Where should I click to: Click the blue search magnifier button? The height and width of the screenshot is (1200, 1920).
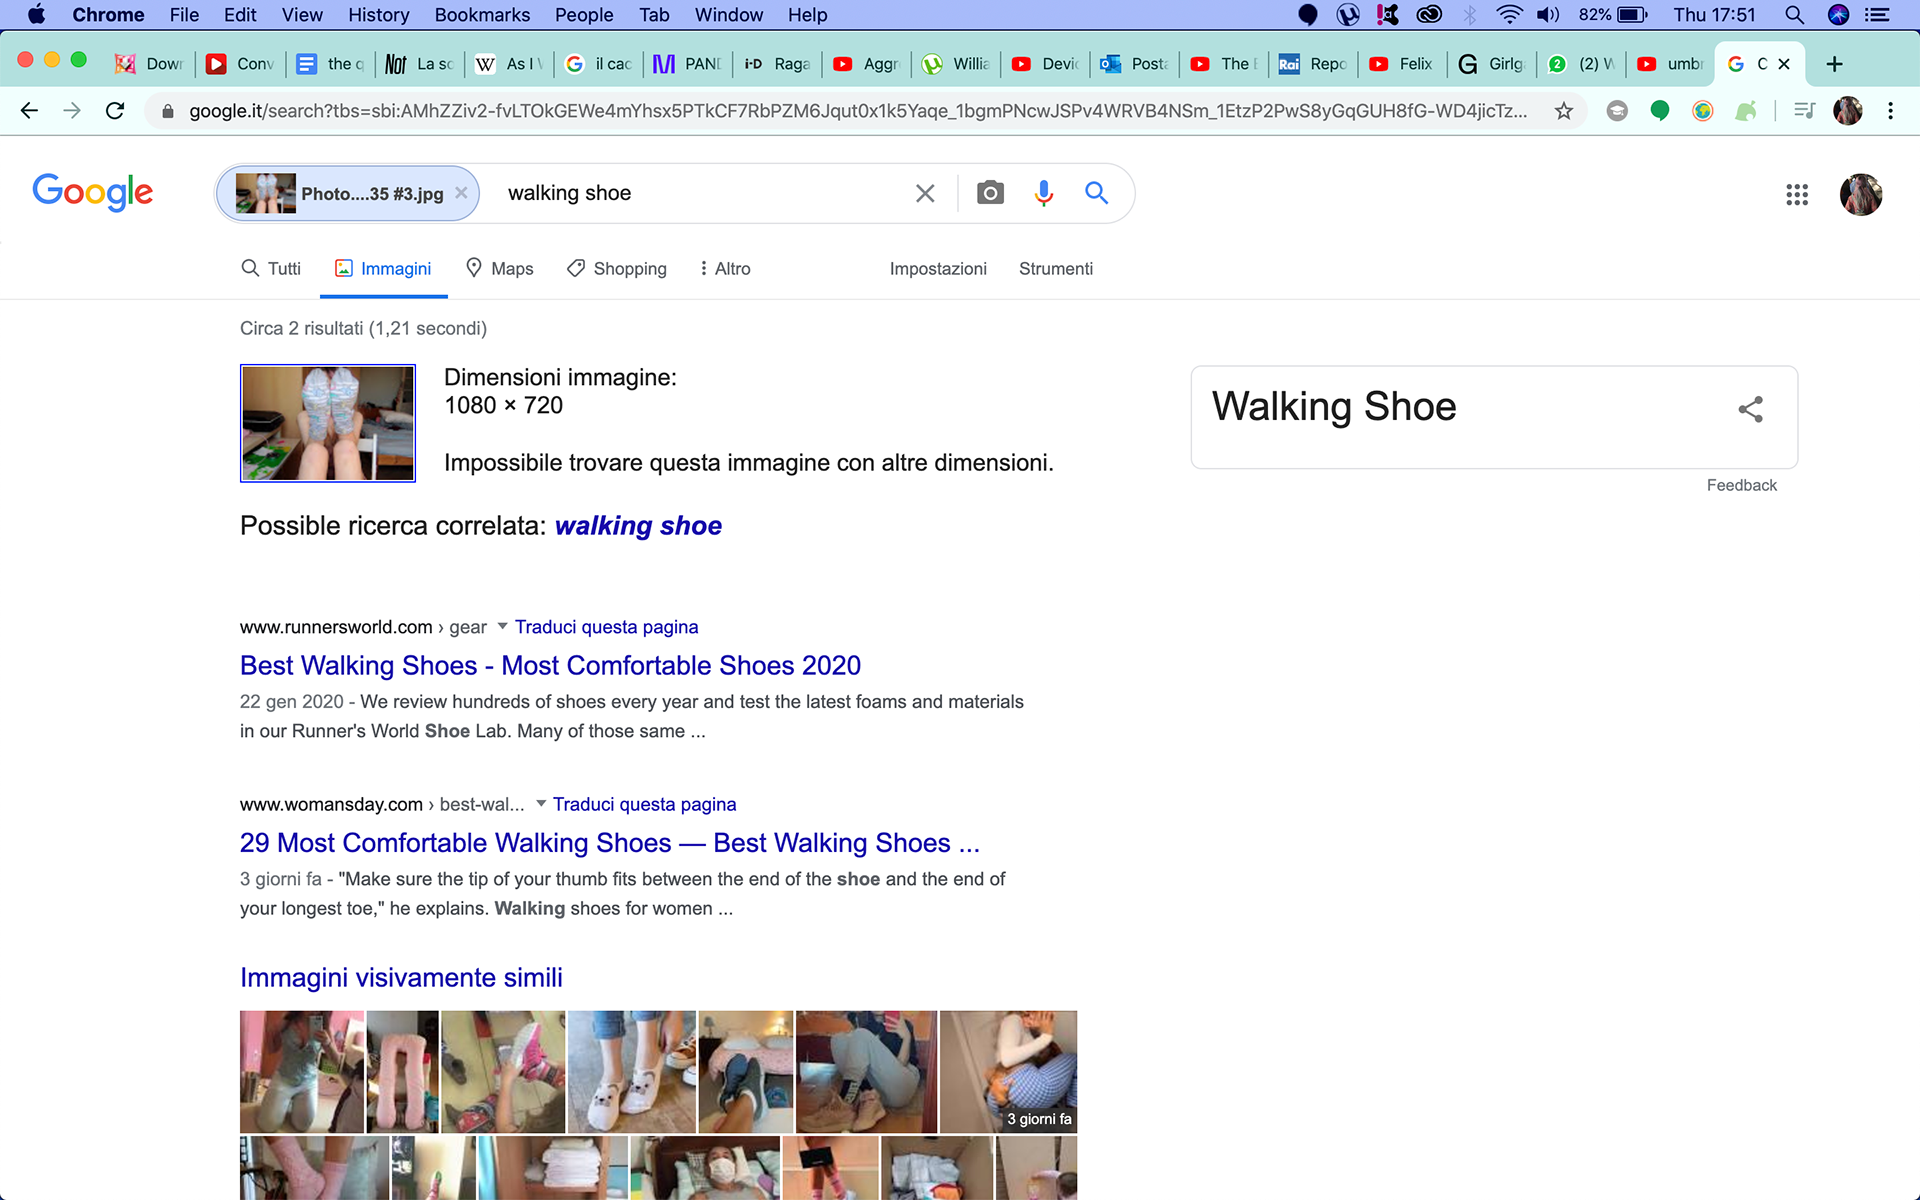point(1097,193)
